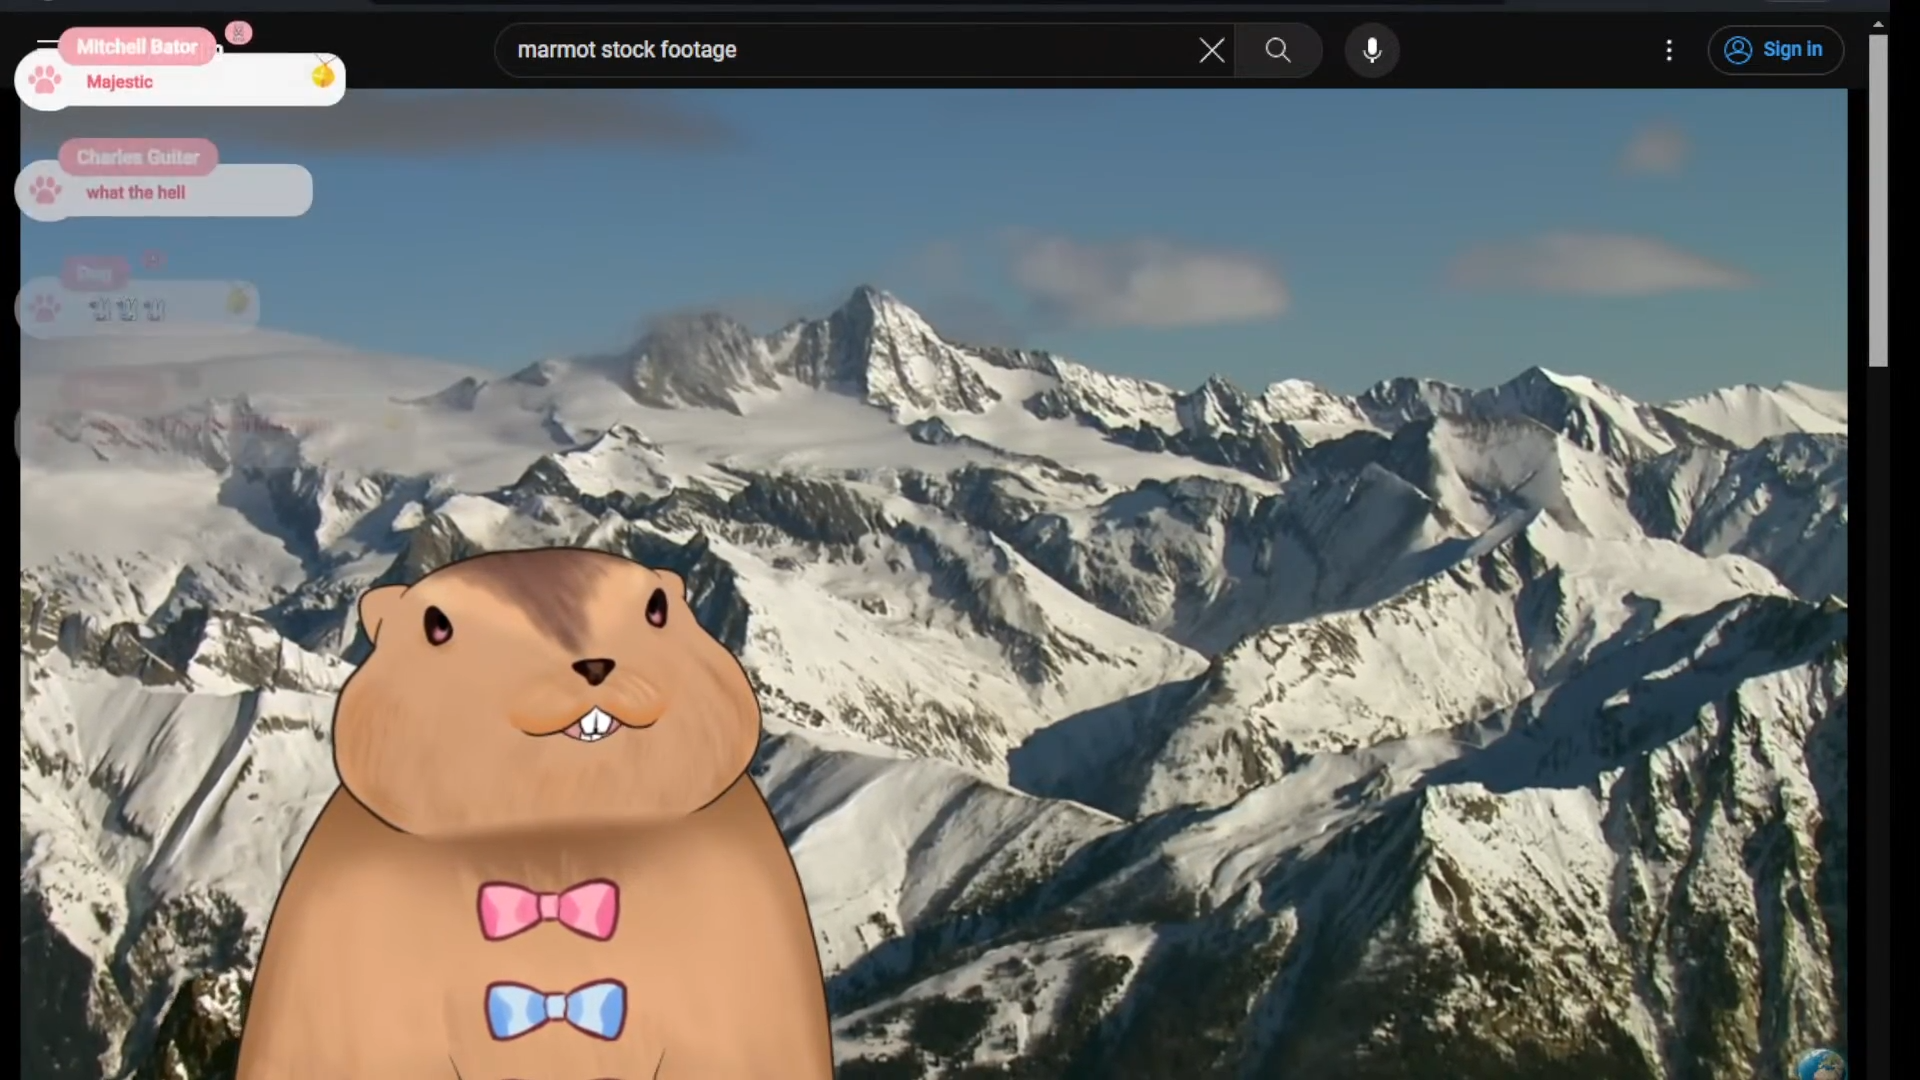
Task: Click the page scrollbar thumb
Action: [x=1878, y=200]
